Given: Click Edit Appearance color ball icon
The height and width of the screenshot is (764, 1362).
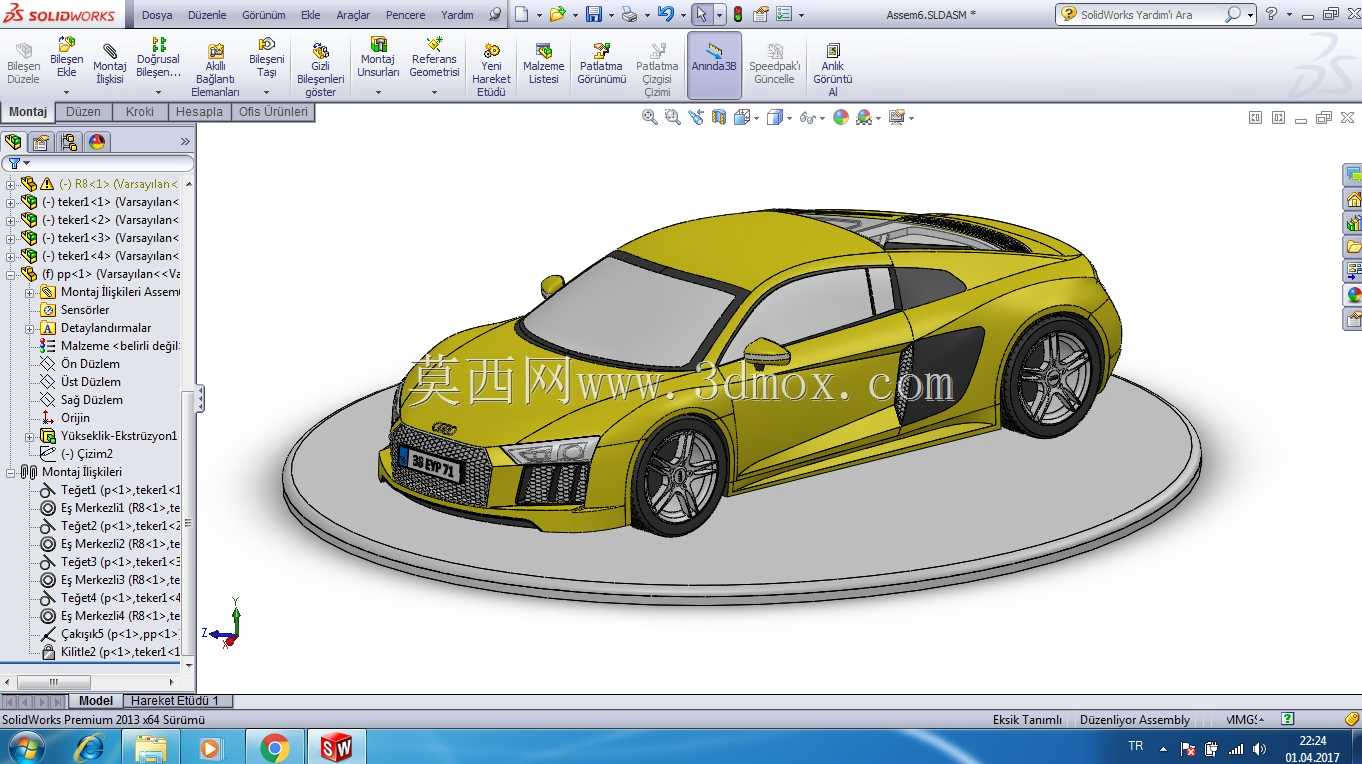Looking at the screenshot, I should 841,118.
